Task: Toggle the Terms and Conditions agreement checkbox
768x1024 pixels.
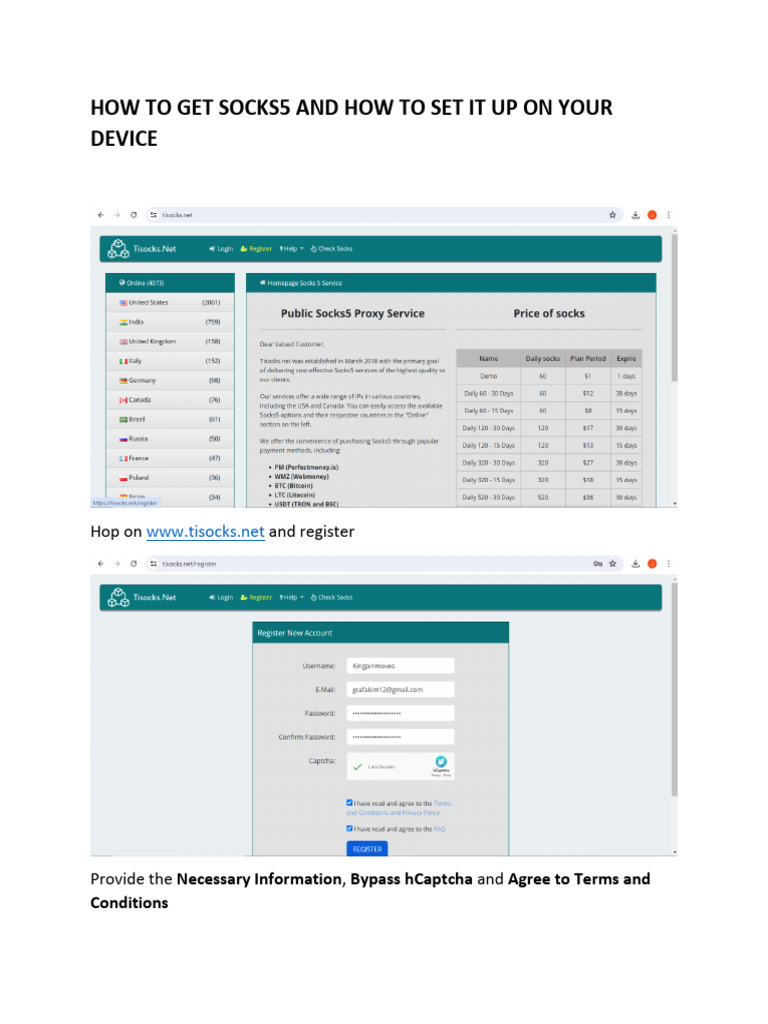Action: [x=349, y=803]
